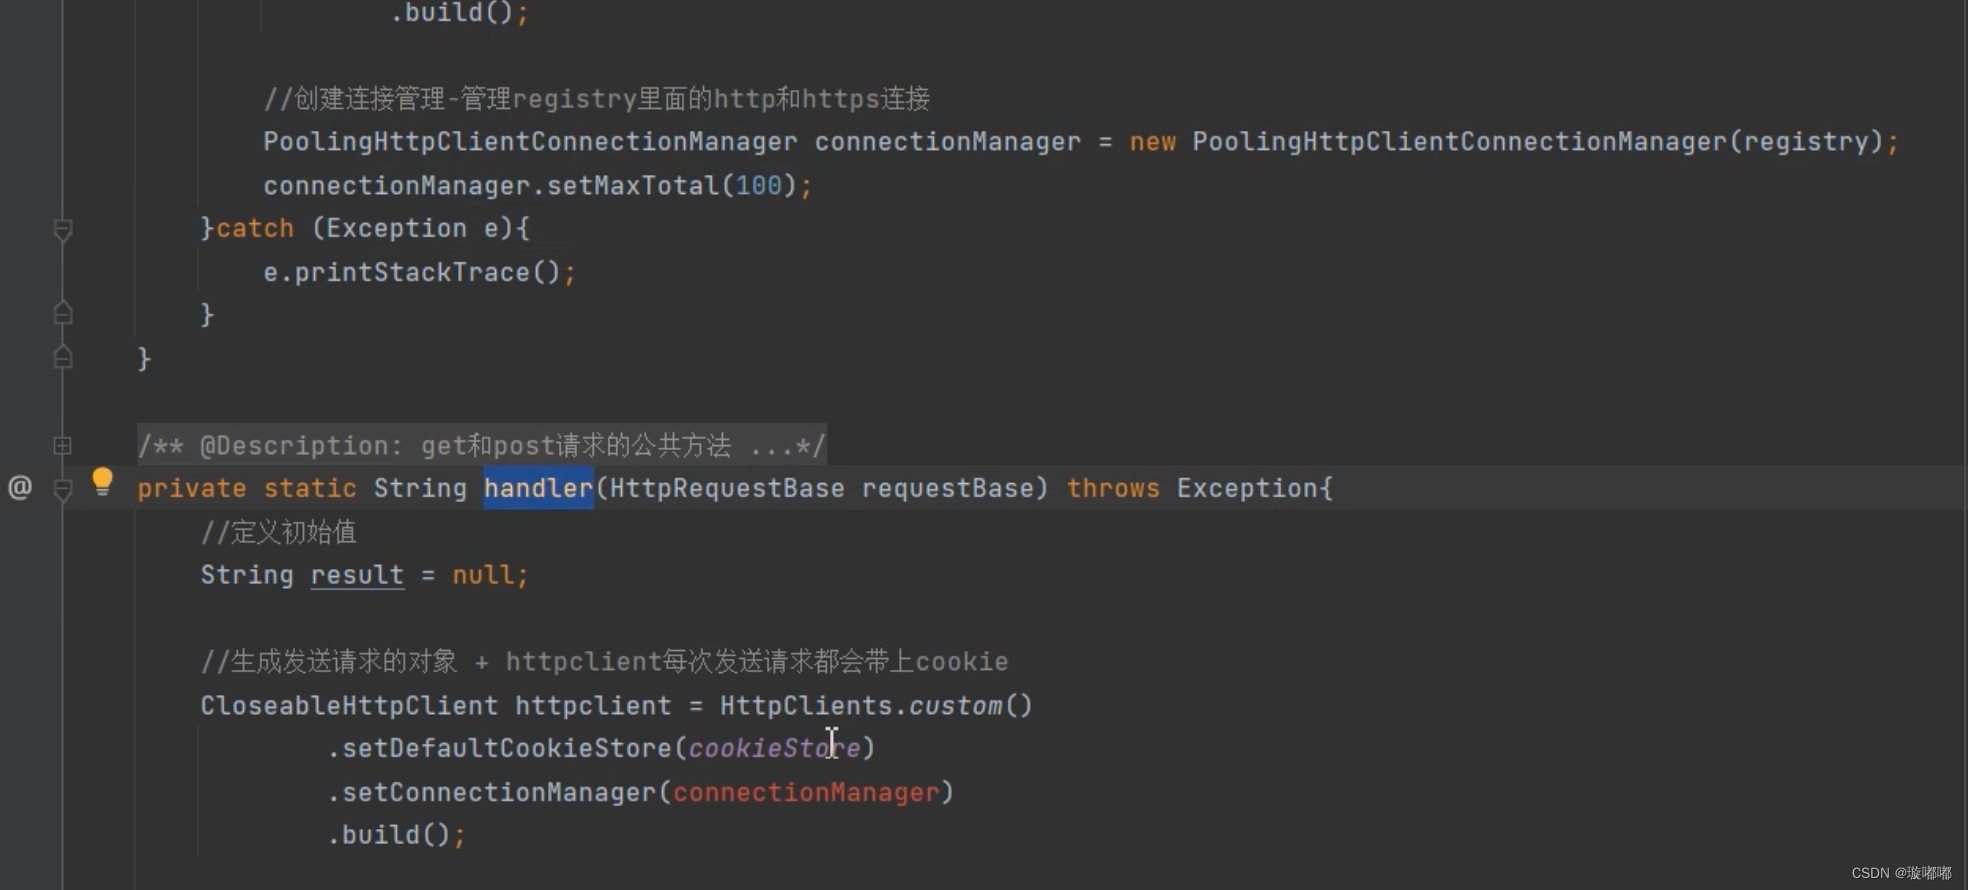Click the setMaxTotal method call

pos(632,186)
